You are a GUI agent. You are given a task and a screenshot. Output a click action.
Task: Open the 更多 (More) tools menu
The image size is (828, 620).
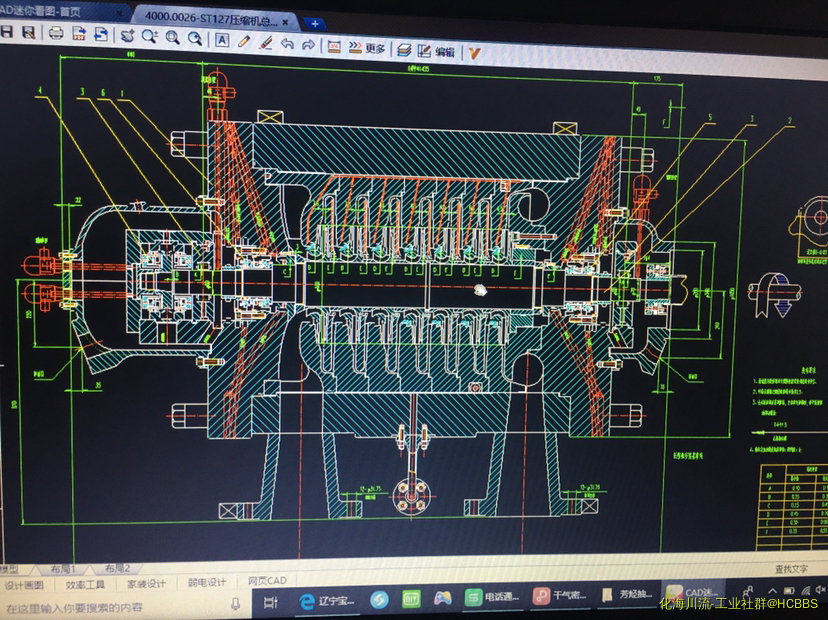click(x=366, y=48)
